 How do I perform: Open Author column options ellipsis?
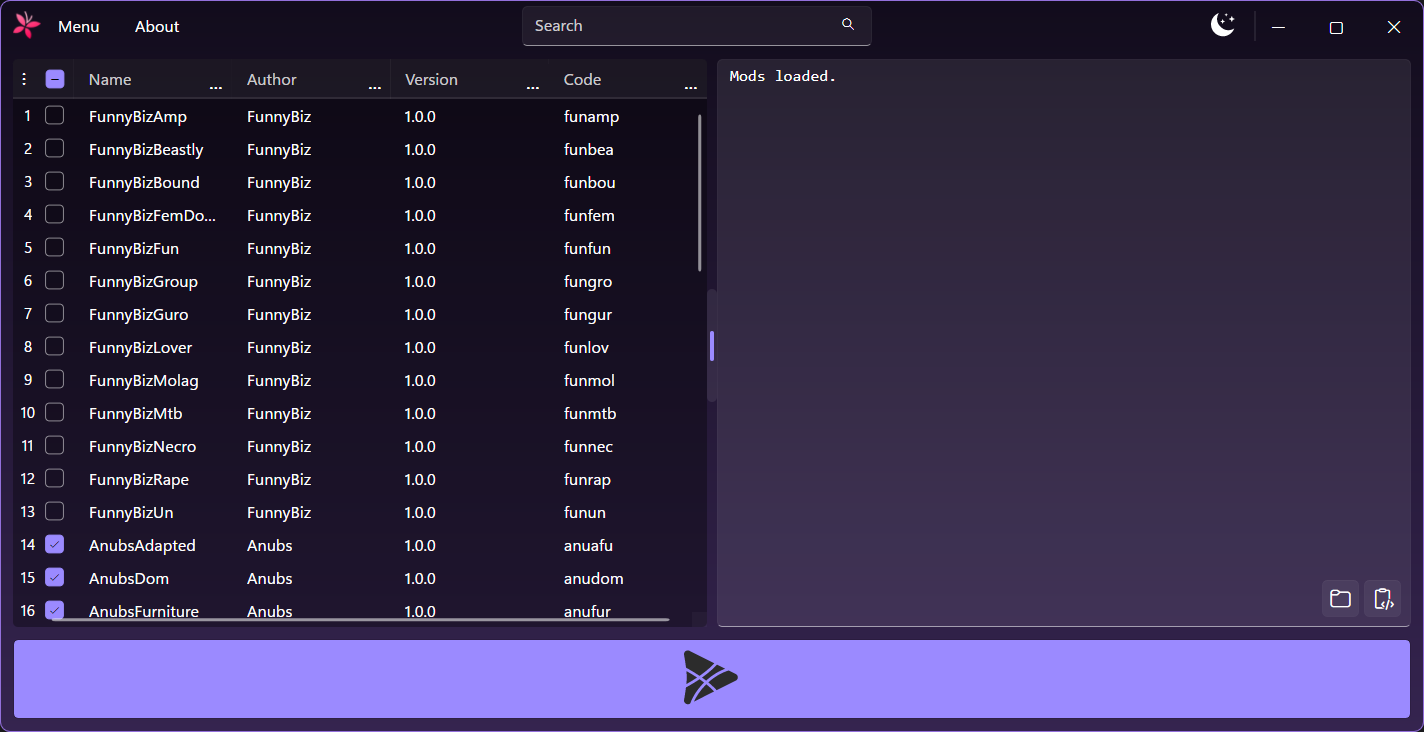tap(375, 88)
